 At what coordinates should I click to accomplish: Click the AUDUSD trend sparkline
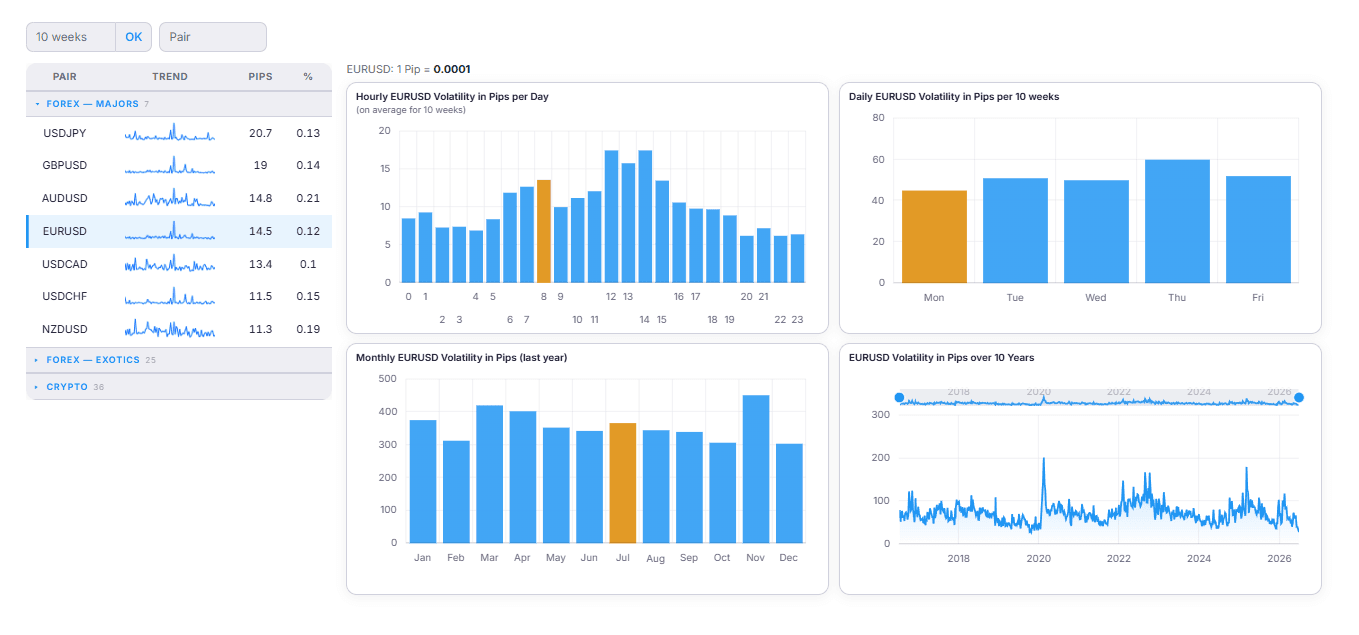pos(170,198)
